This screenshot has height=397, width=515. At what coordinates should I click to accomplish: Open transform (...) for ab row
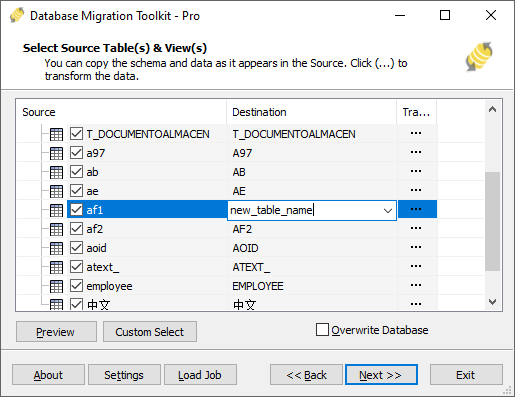tap(416, 171)
